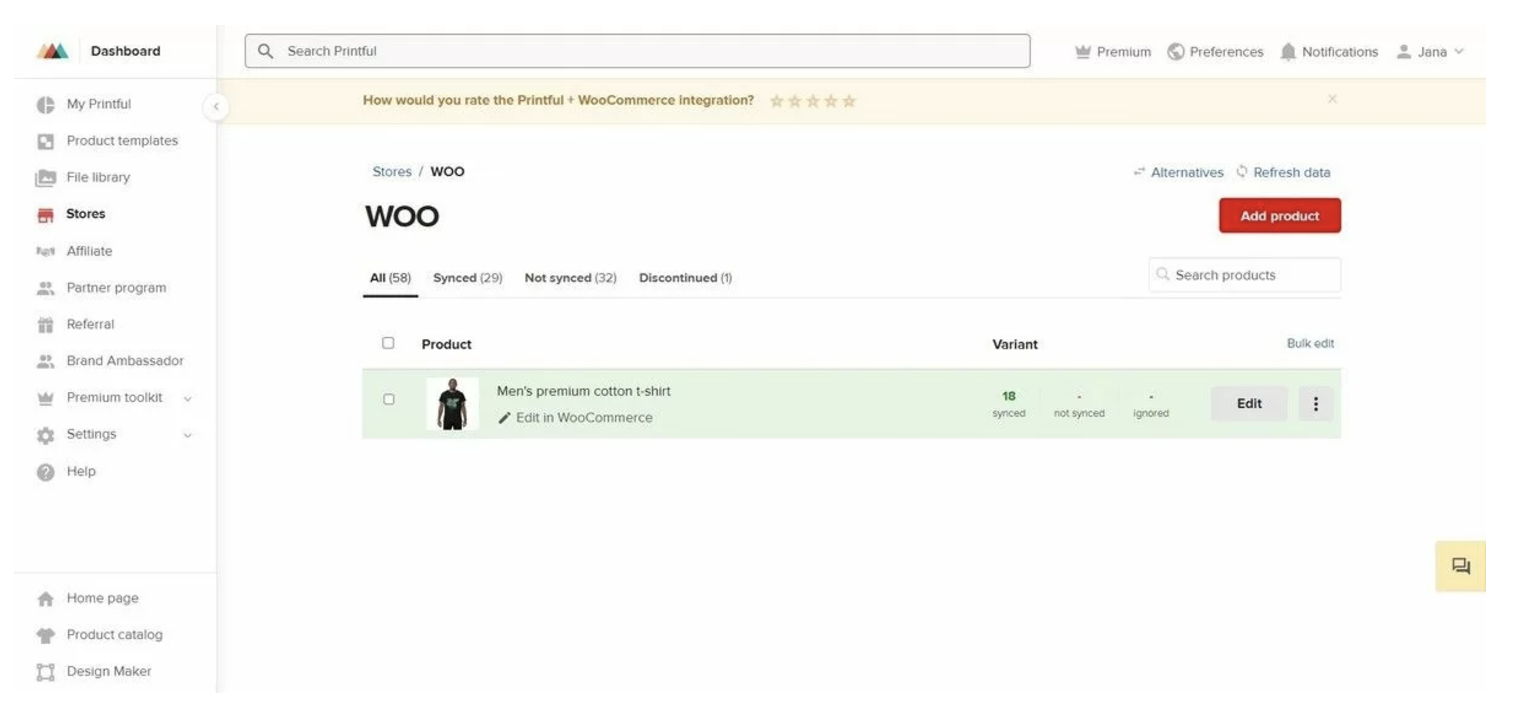The image size is (1540, 710).
Task: Select Stores in the sidebar menu
Action: [x=85, y=214]
